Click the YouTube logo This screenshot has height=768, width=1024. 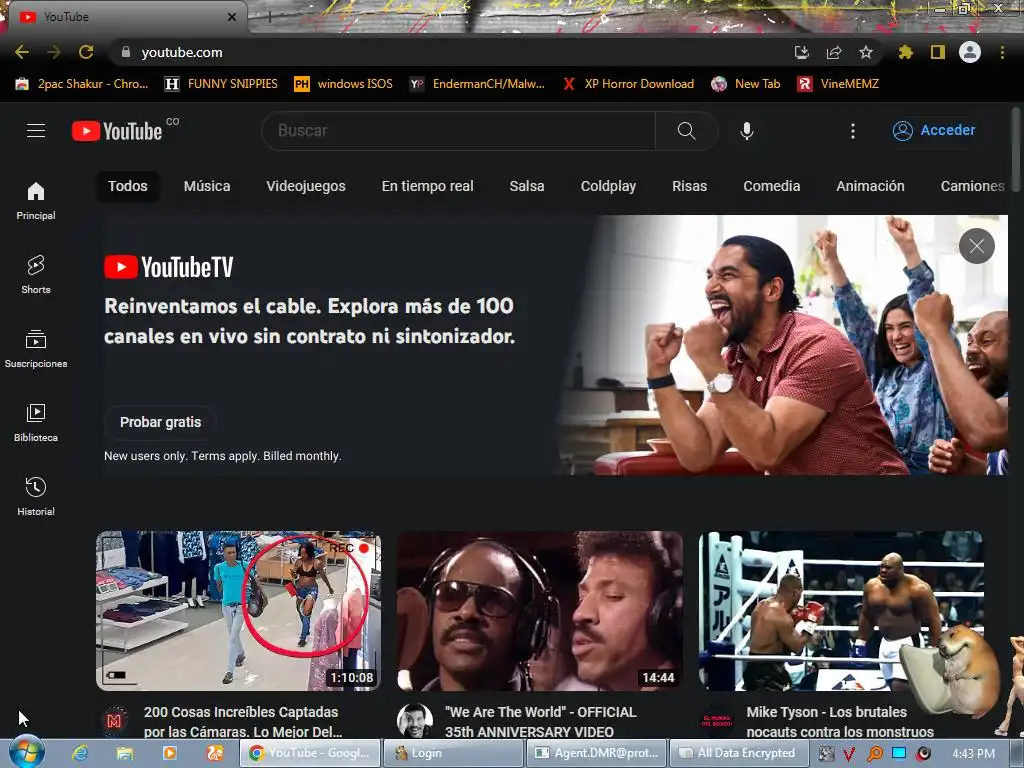point(117,131)
